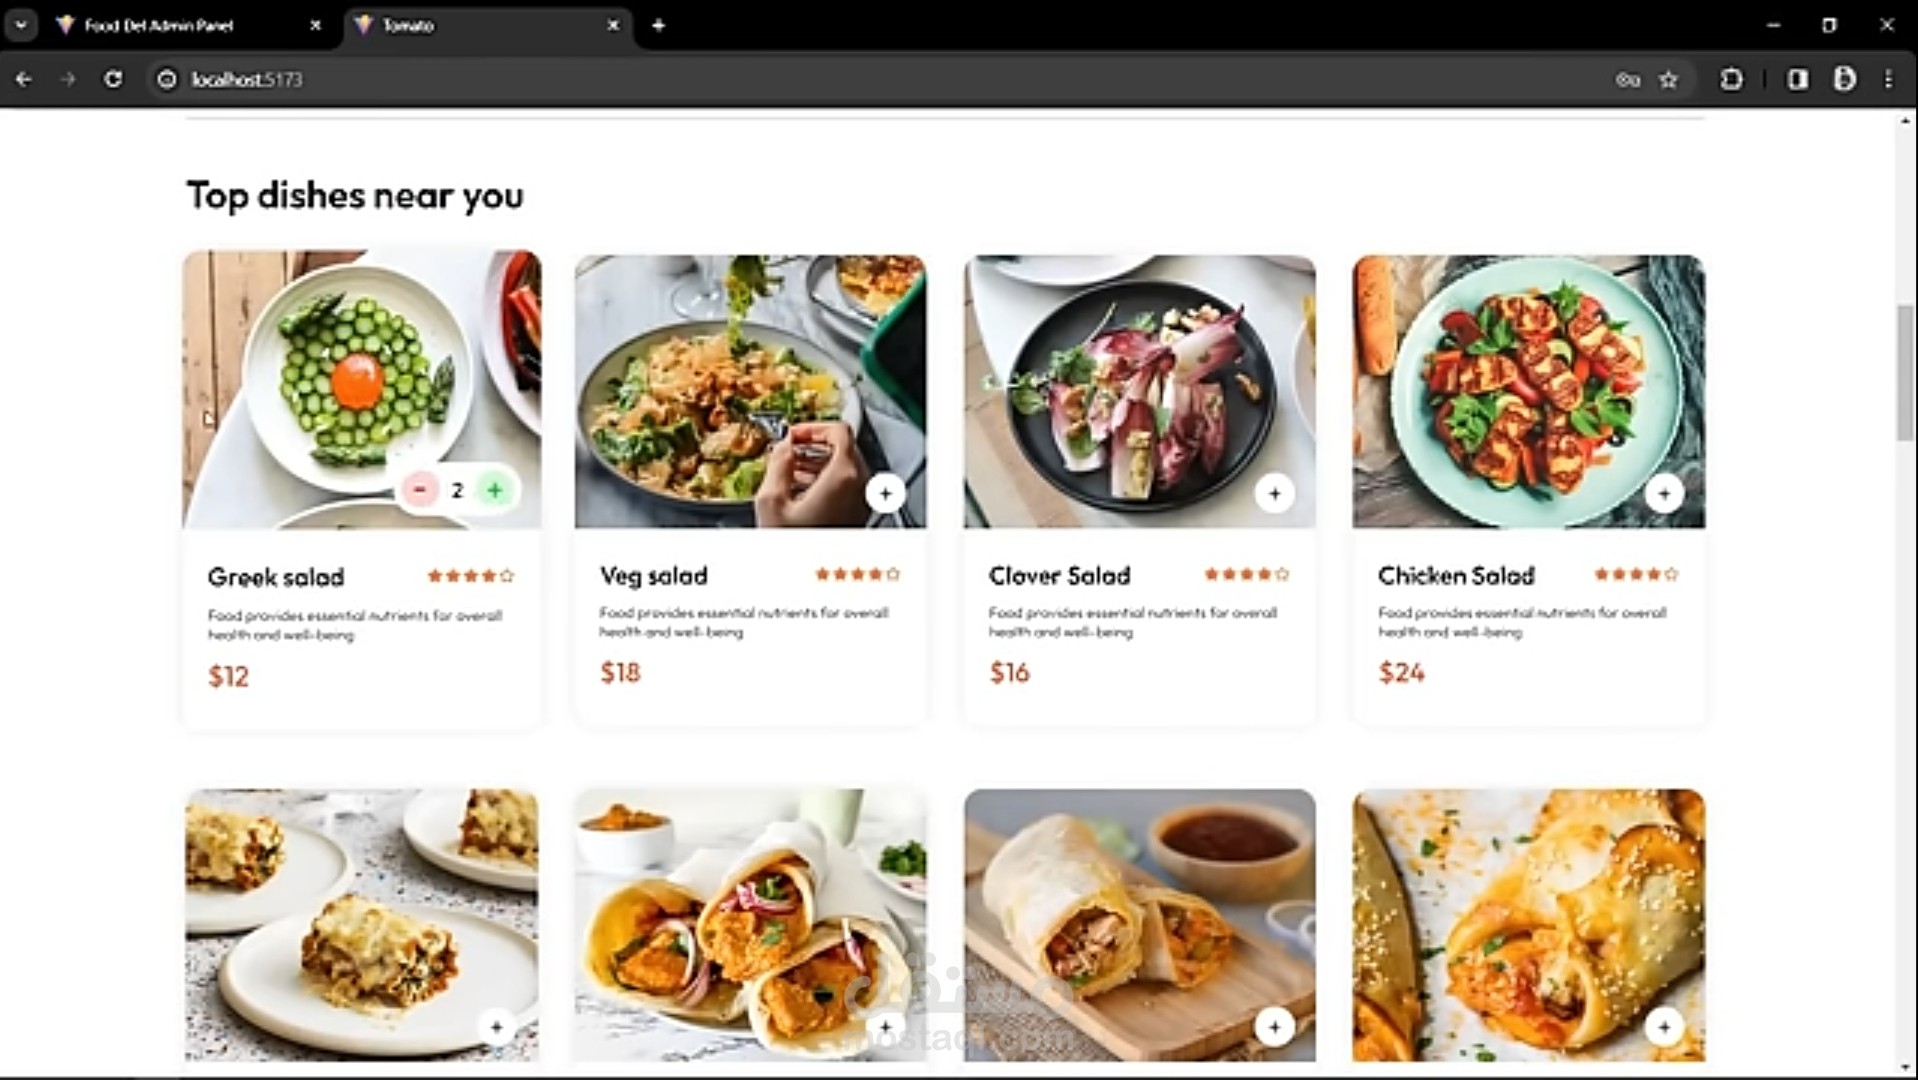Open the Chrome three-dot menu
This screenshot has width=1918, height=1080.
tap(1888, 80)
